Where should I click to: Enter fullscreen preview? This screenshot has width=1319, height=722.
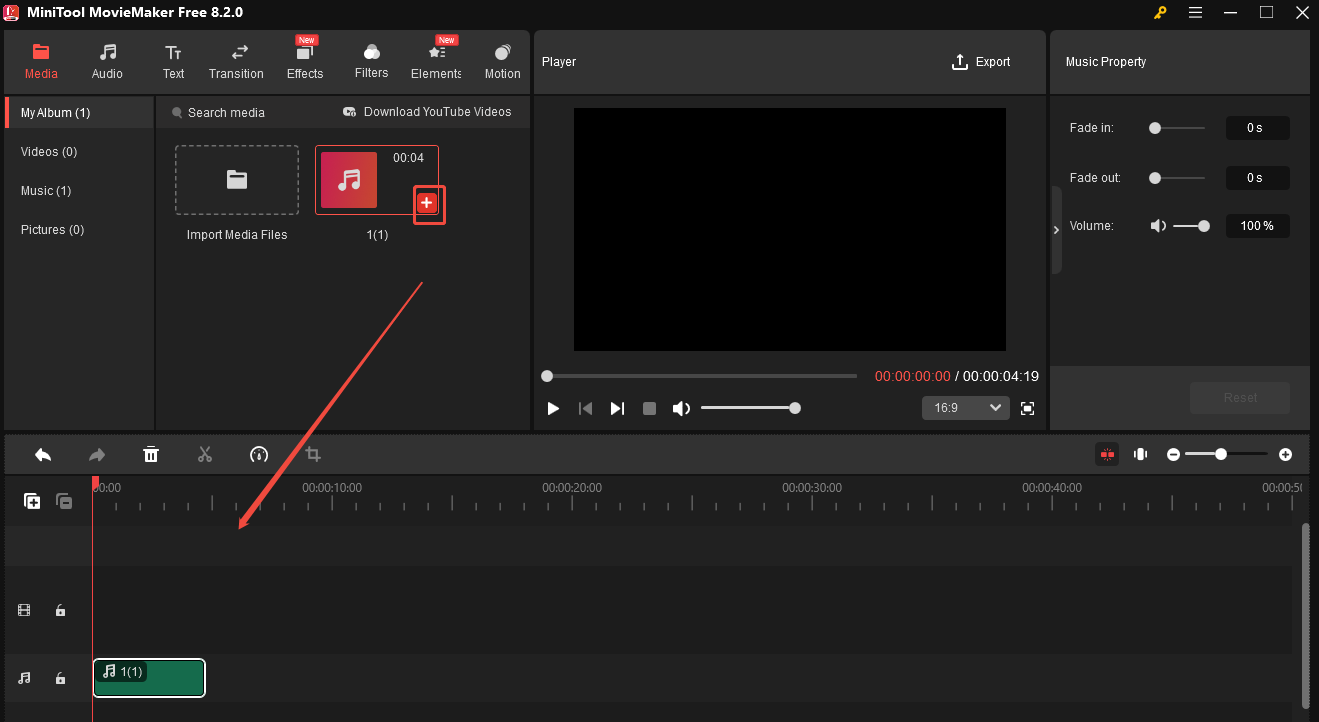(1027, 408)
